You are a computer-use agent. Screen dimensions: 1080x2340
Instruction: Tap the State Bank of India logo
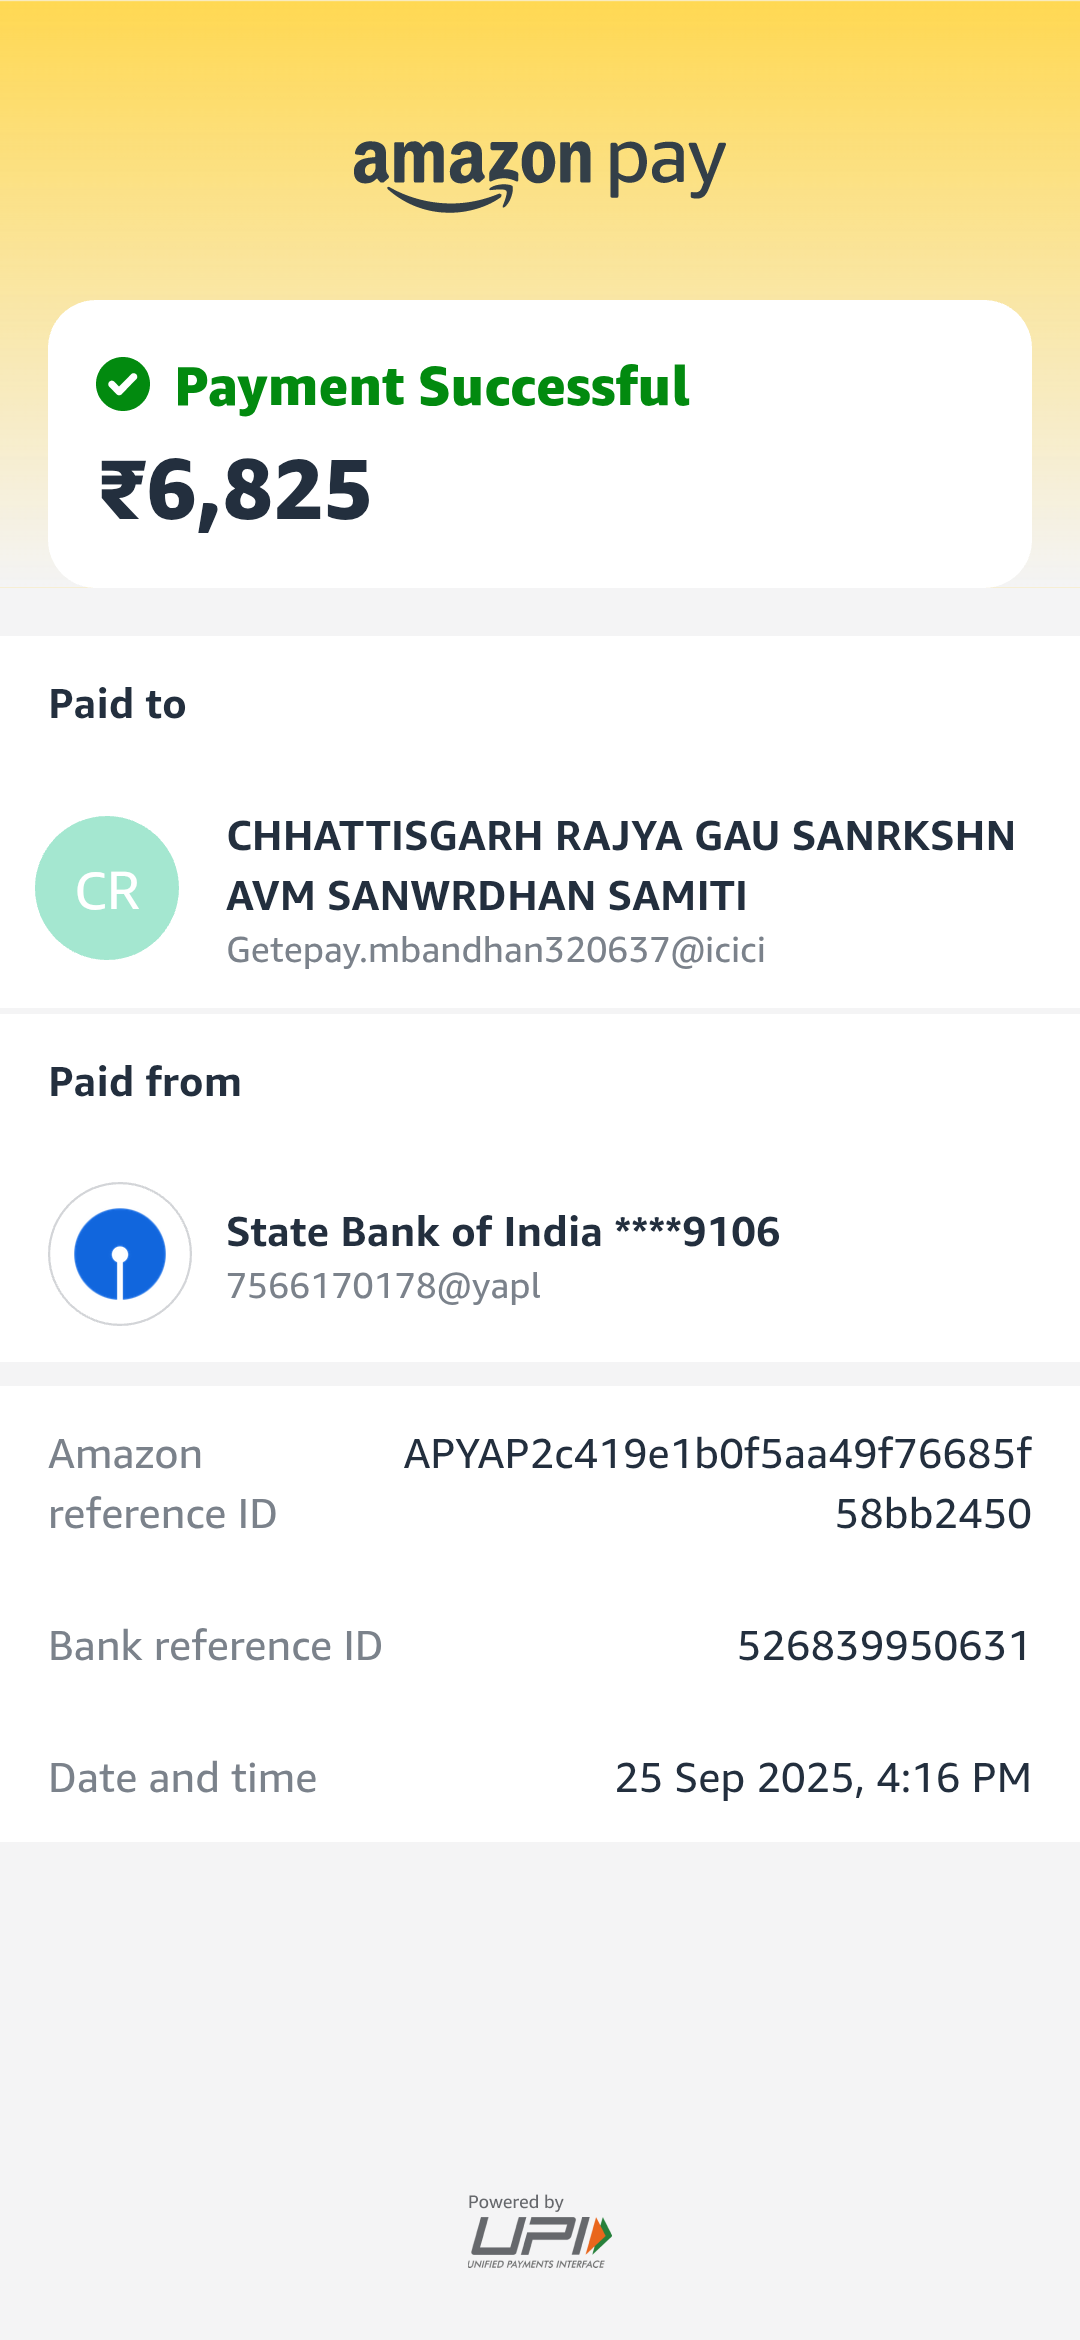[x=120, y=1254]
